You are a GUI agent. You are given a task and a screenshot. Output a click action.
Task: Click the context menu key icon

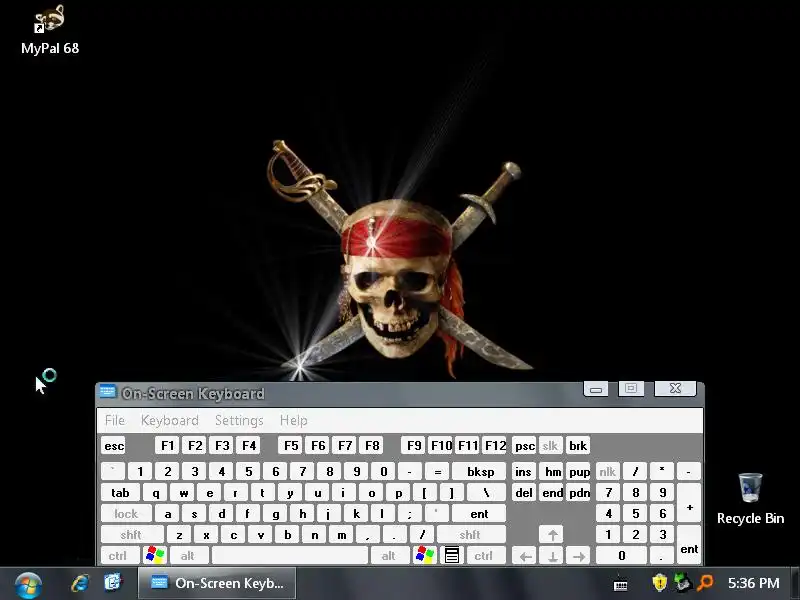[452, 555]
